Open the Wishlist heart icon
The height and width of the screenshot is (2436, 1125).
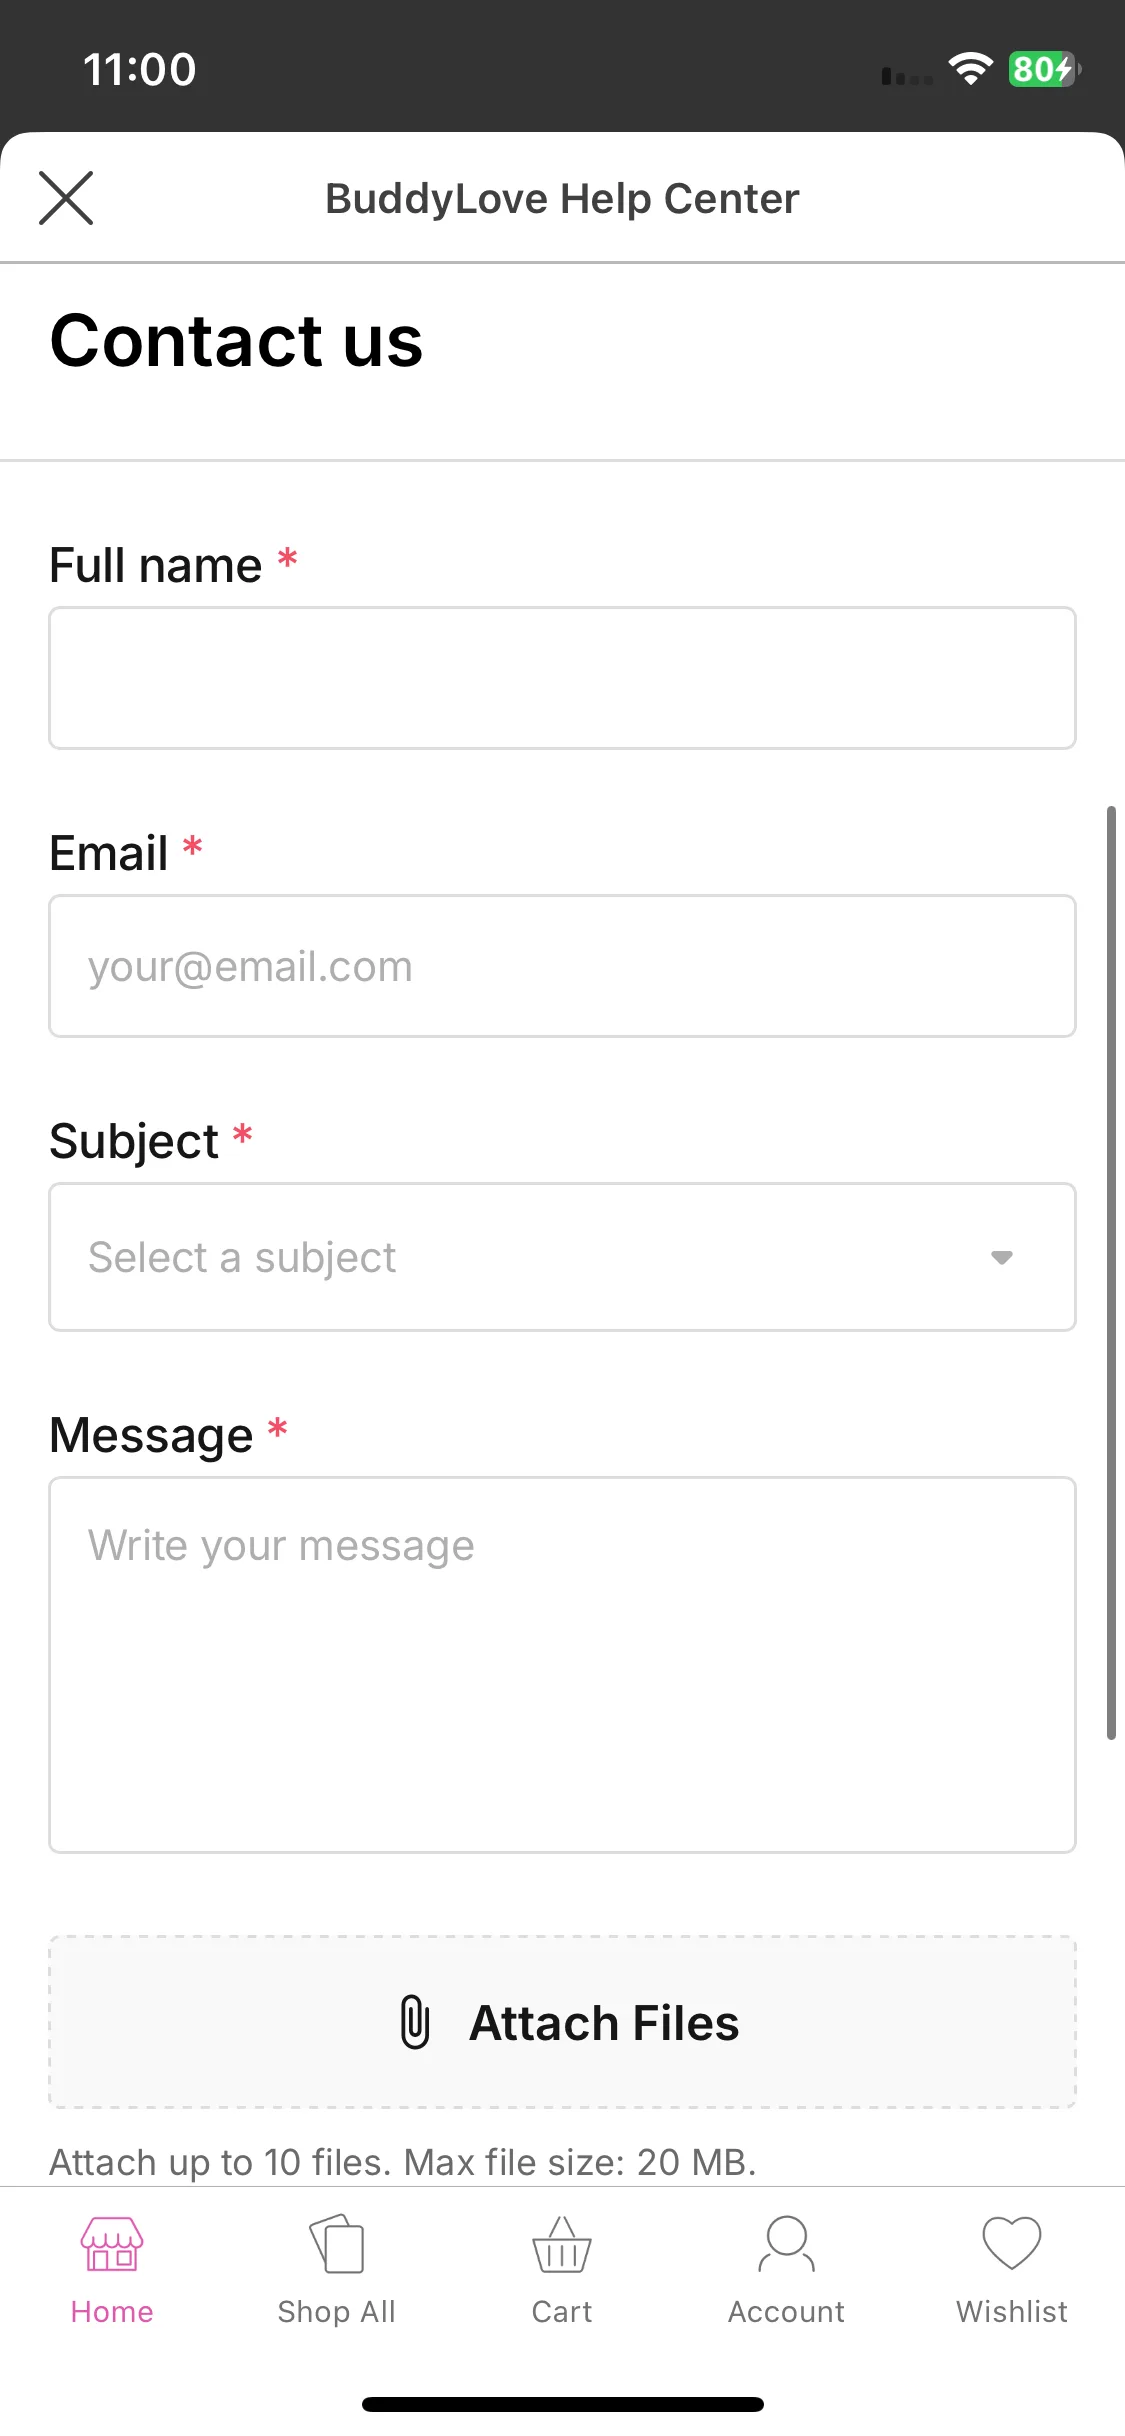point(1012,2243)
